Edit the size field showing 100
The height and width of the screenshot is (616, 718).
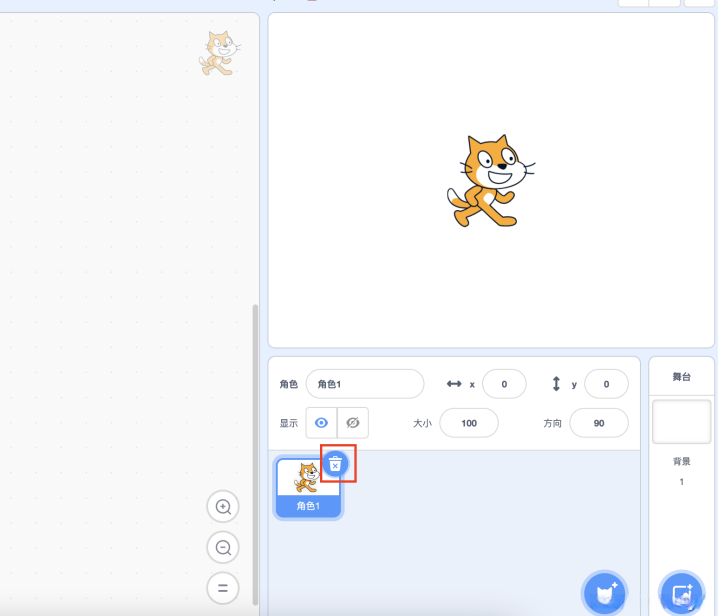(x=469, y=423)
